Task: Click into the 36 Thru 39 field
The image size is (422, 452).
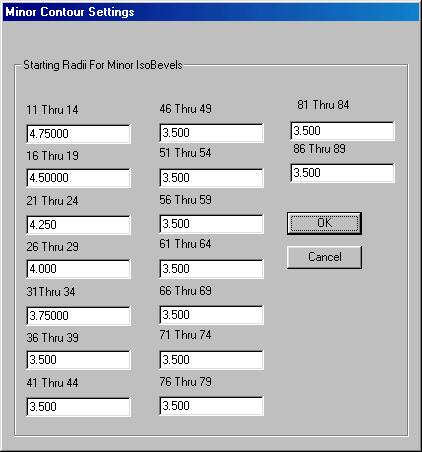Action: 78,360
